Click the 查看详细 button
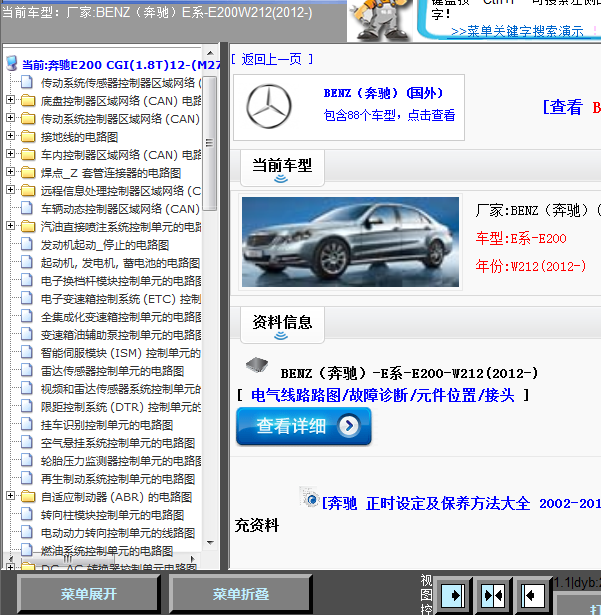The image size is (601, 615). click(x=304, y=426)
